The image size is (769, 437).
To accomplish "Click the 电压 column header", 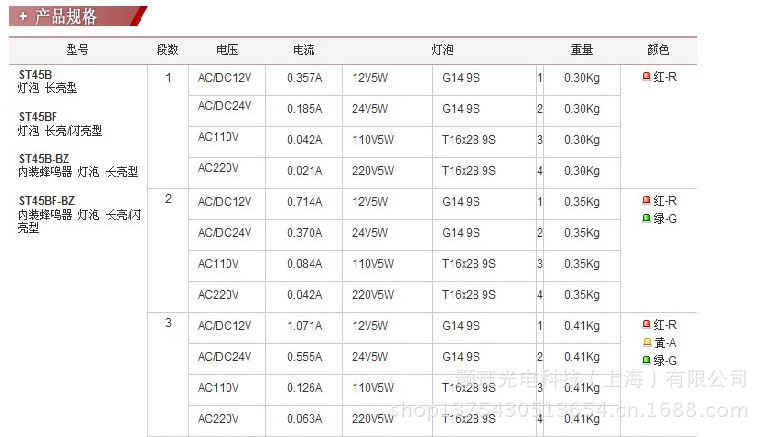I will click(x=227, y=50).
